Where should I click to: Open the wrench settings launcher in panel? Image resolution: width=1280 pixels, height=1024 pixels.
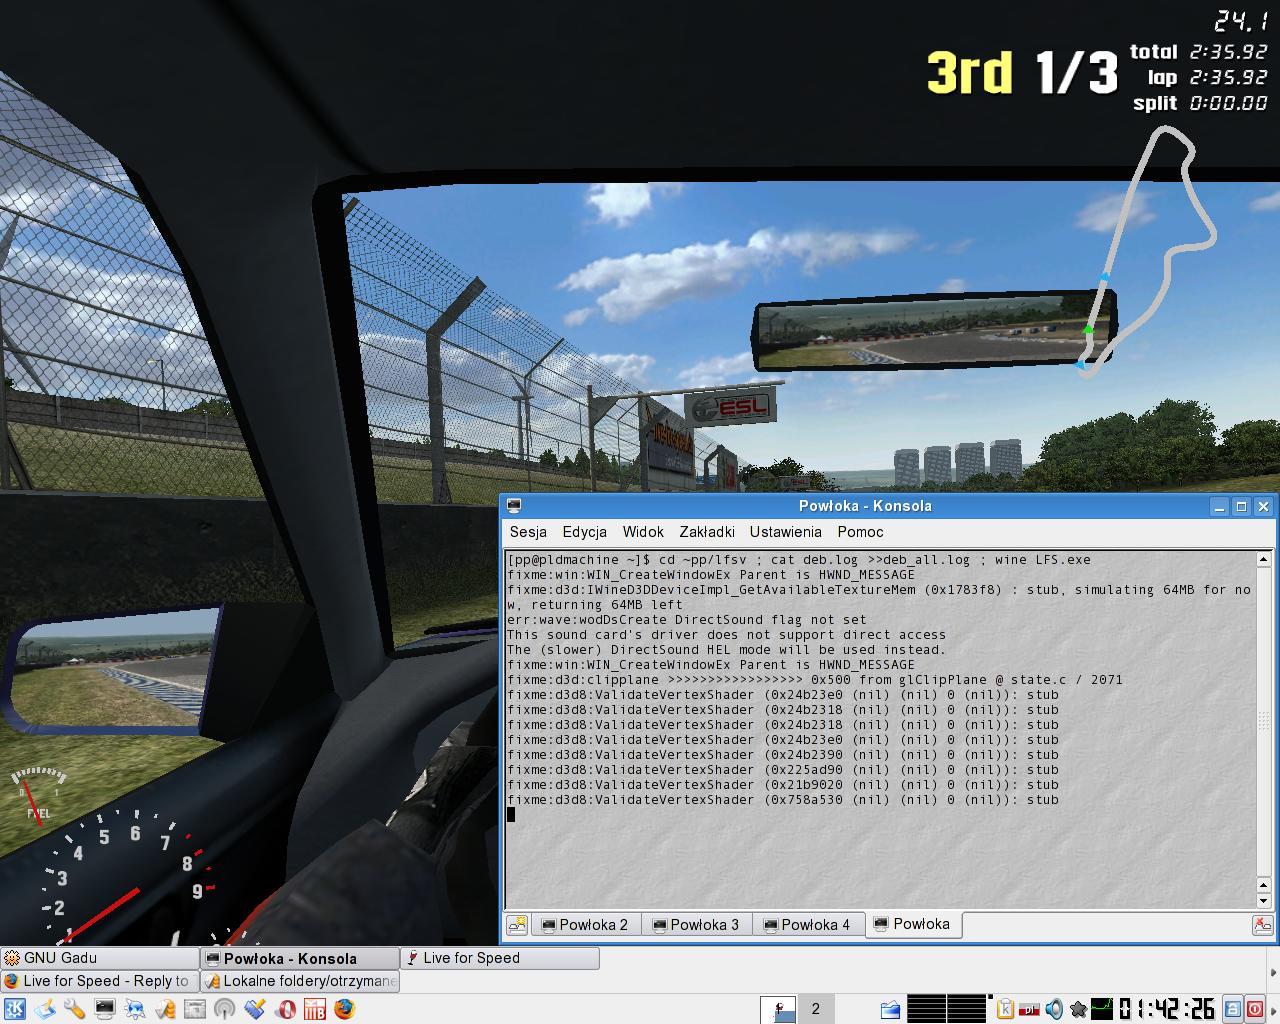pyautogui.click(x=74, y=1009)
